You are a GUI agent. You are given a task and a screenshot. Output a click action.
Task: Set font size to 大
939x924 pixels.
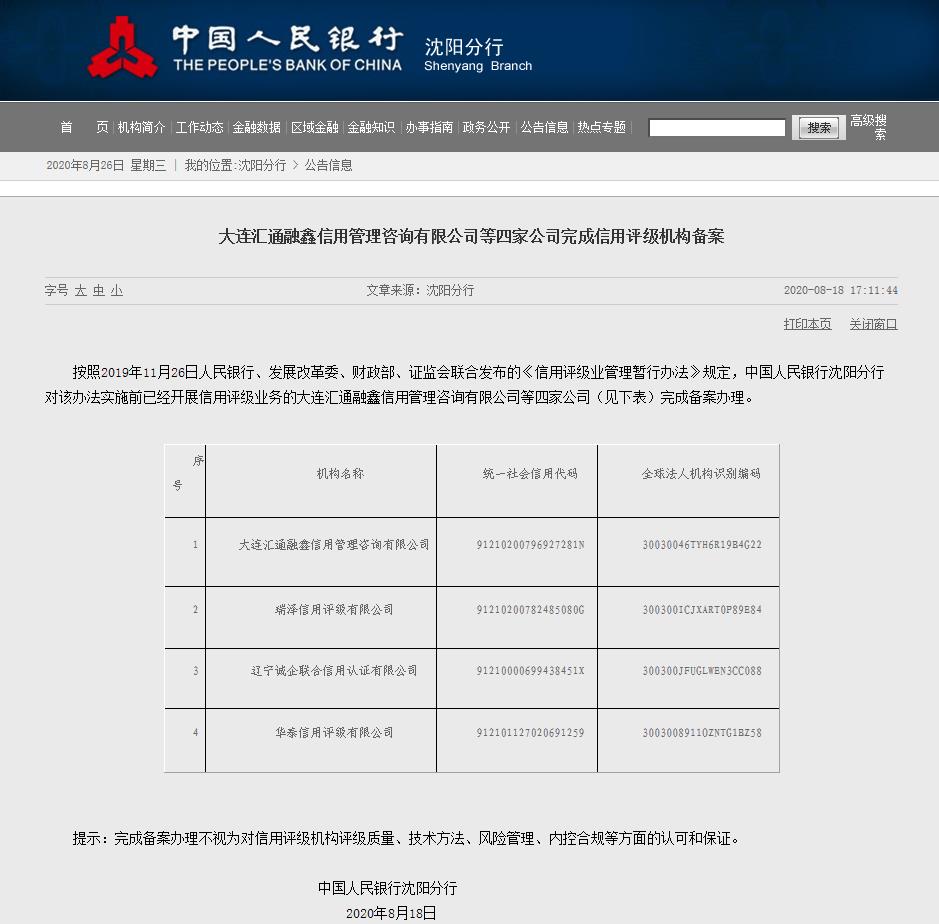(81, 291)
